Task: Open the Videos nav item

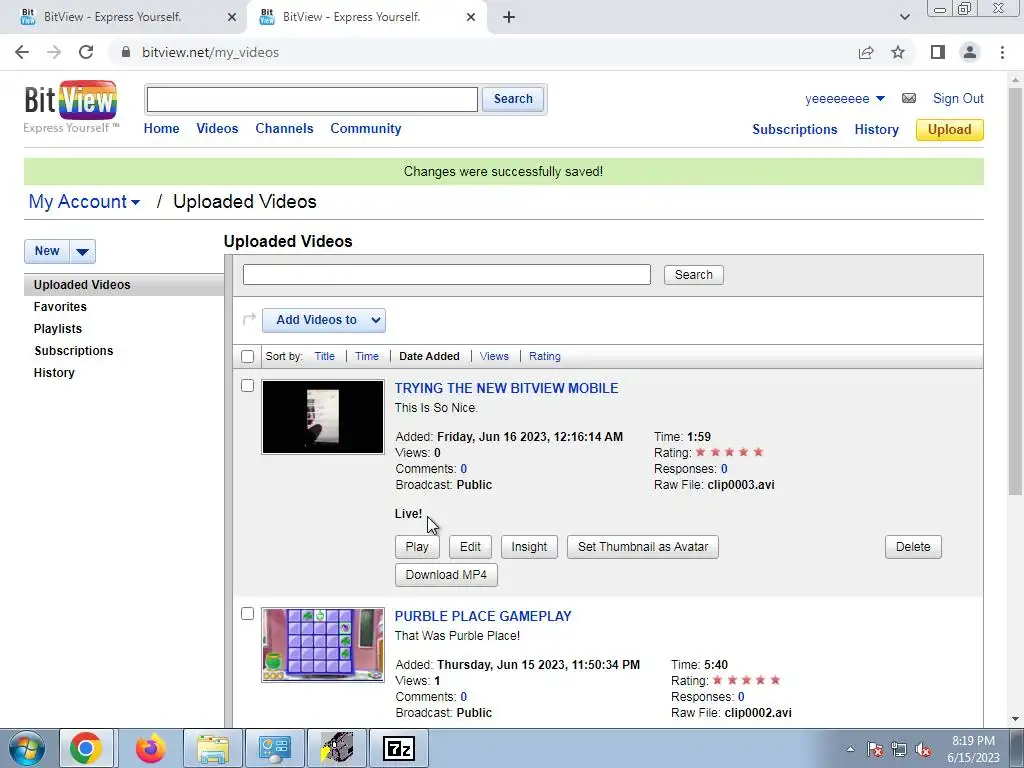Action: (217, 129)
